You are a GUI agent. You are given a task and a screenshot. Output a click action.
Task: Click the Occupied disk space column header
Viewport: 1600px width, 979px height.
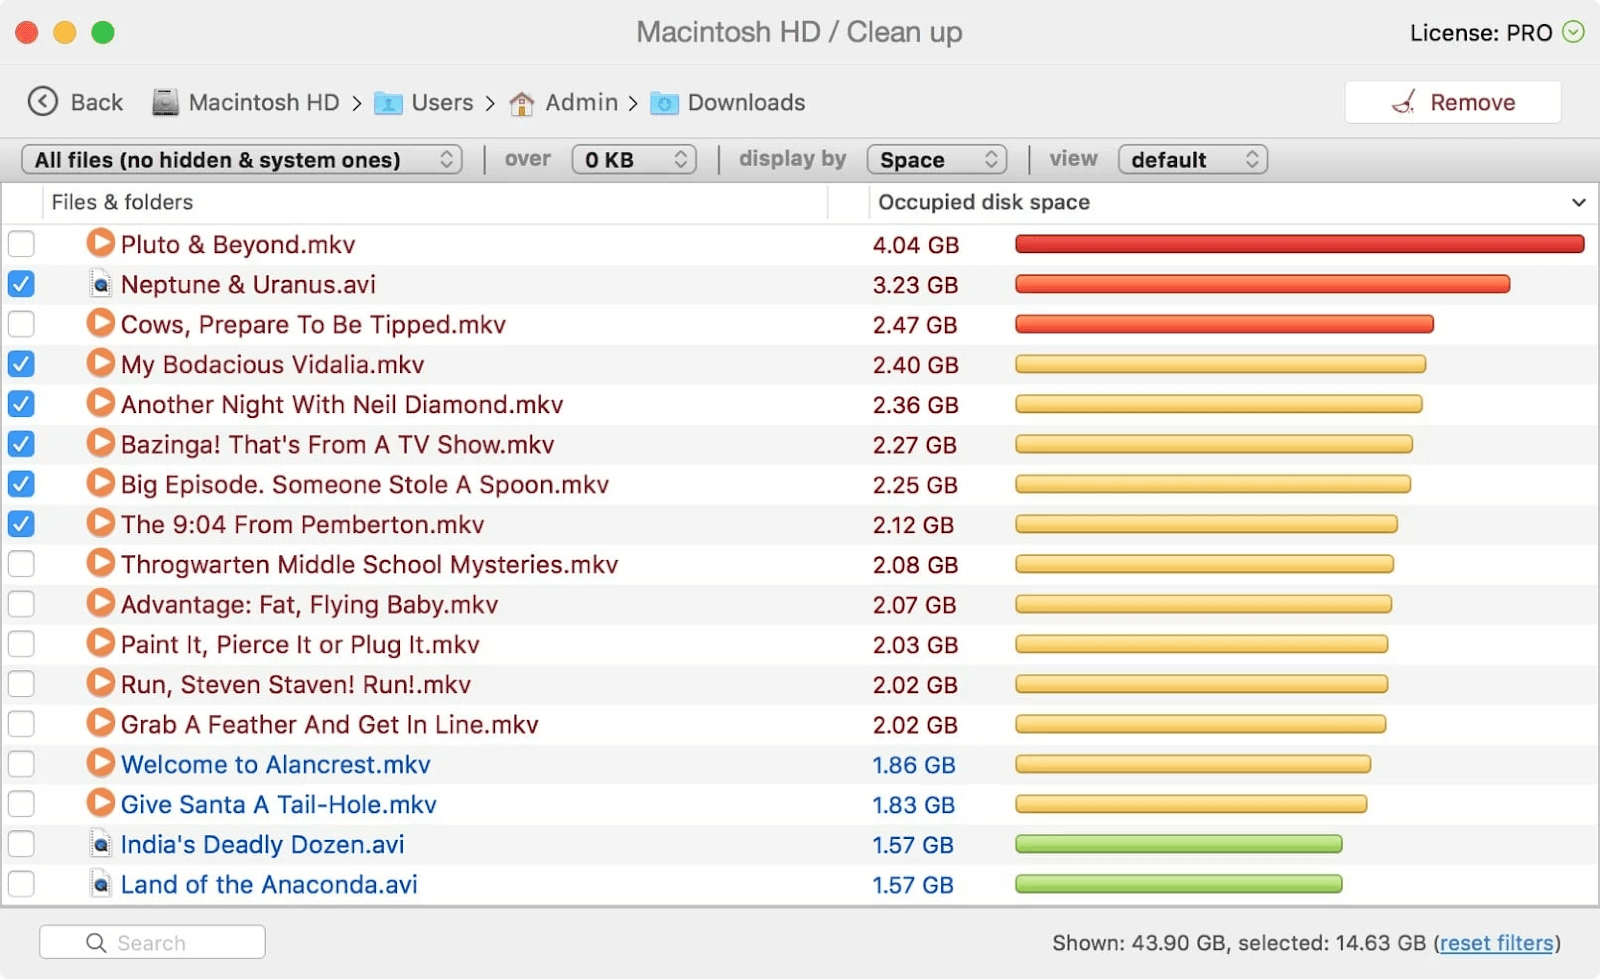tap(984, 202)
